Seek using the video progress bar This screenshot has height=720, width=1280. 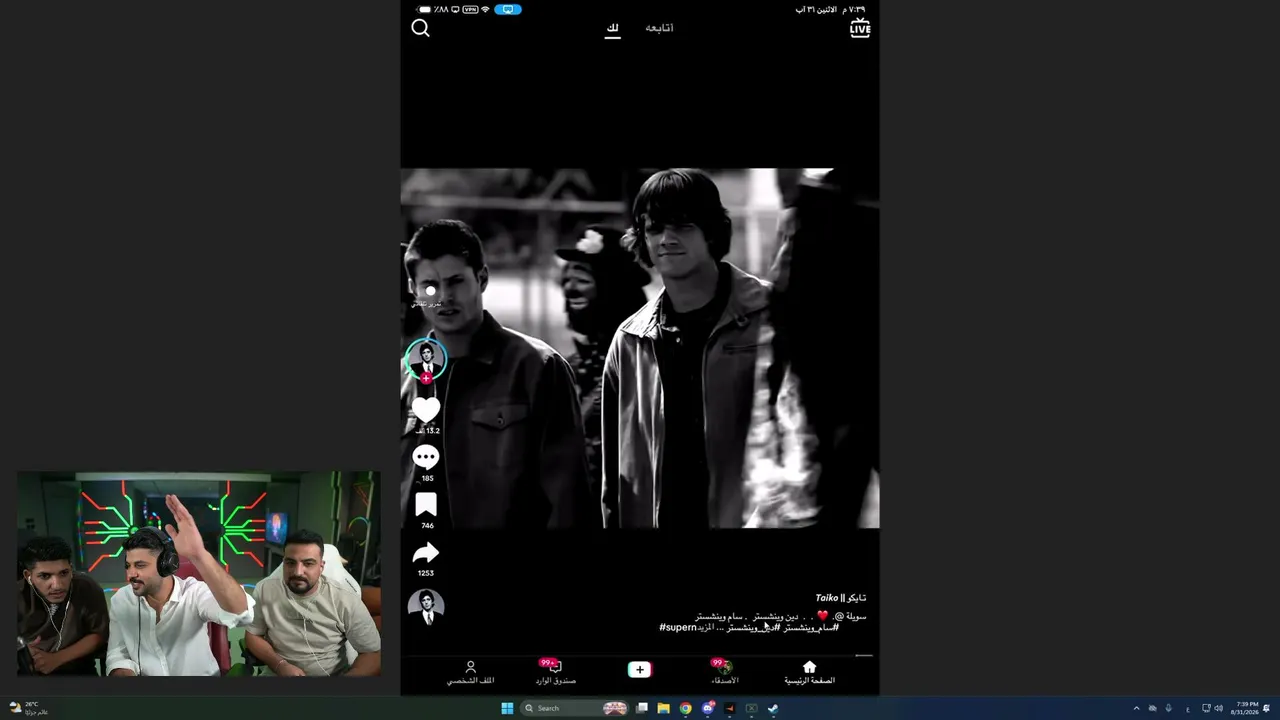tap(640, 656)
